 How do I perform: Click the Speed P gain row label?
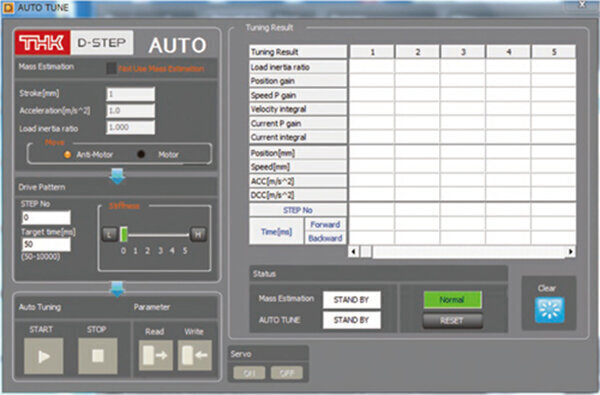pyautogui.click(x=298, y=95)
